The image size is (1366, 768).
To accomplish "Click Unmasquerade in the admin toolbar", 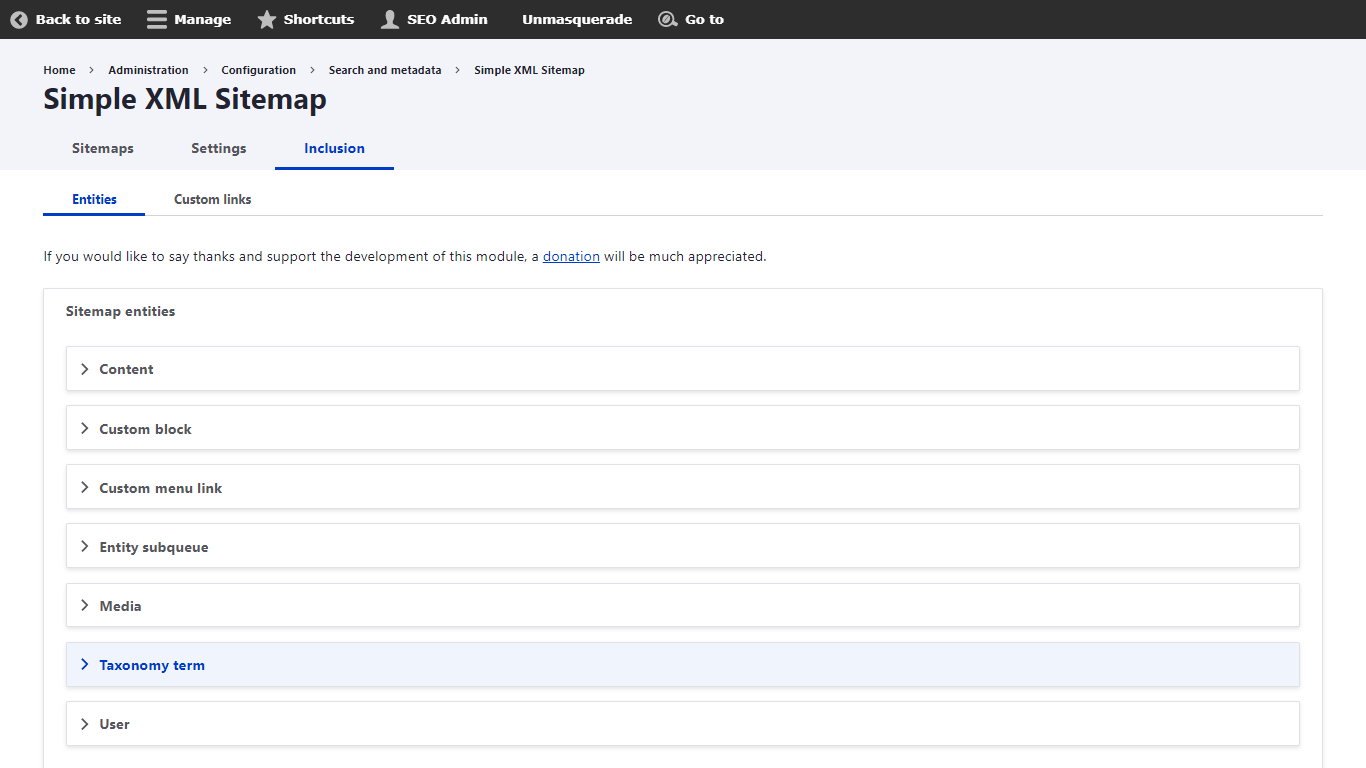I will pos(576,20).
